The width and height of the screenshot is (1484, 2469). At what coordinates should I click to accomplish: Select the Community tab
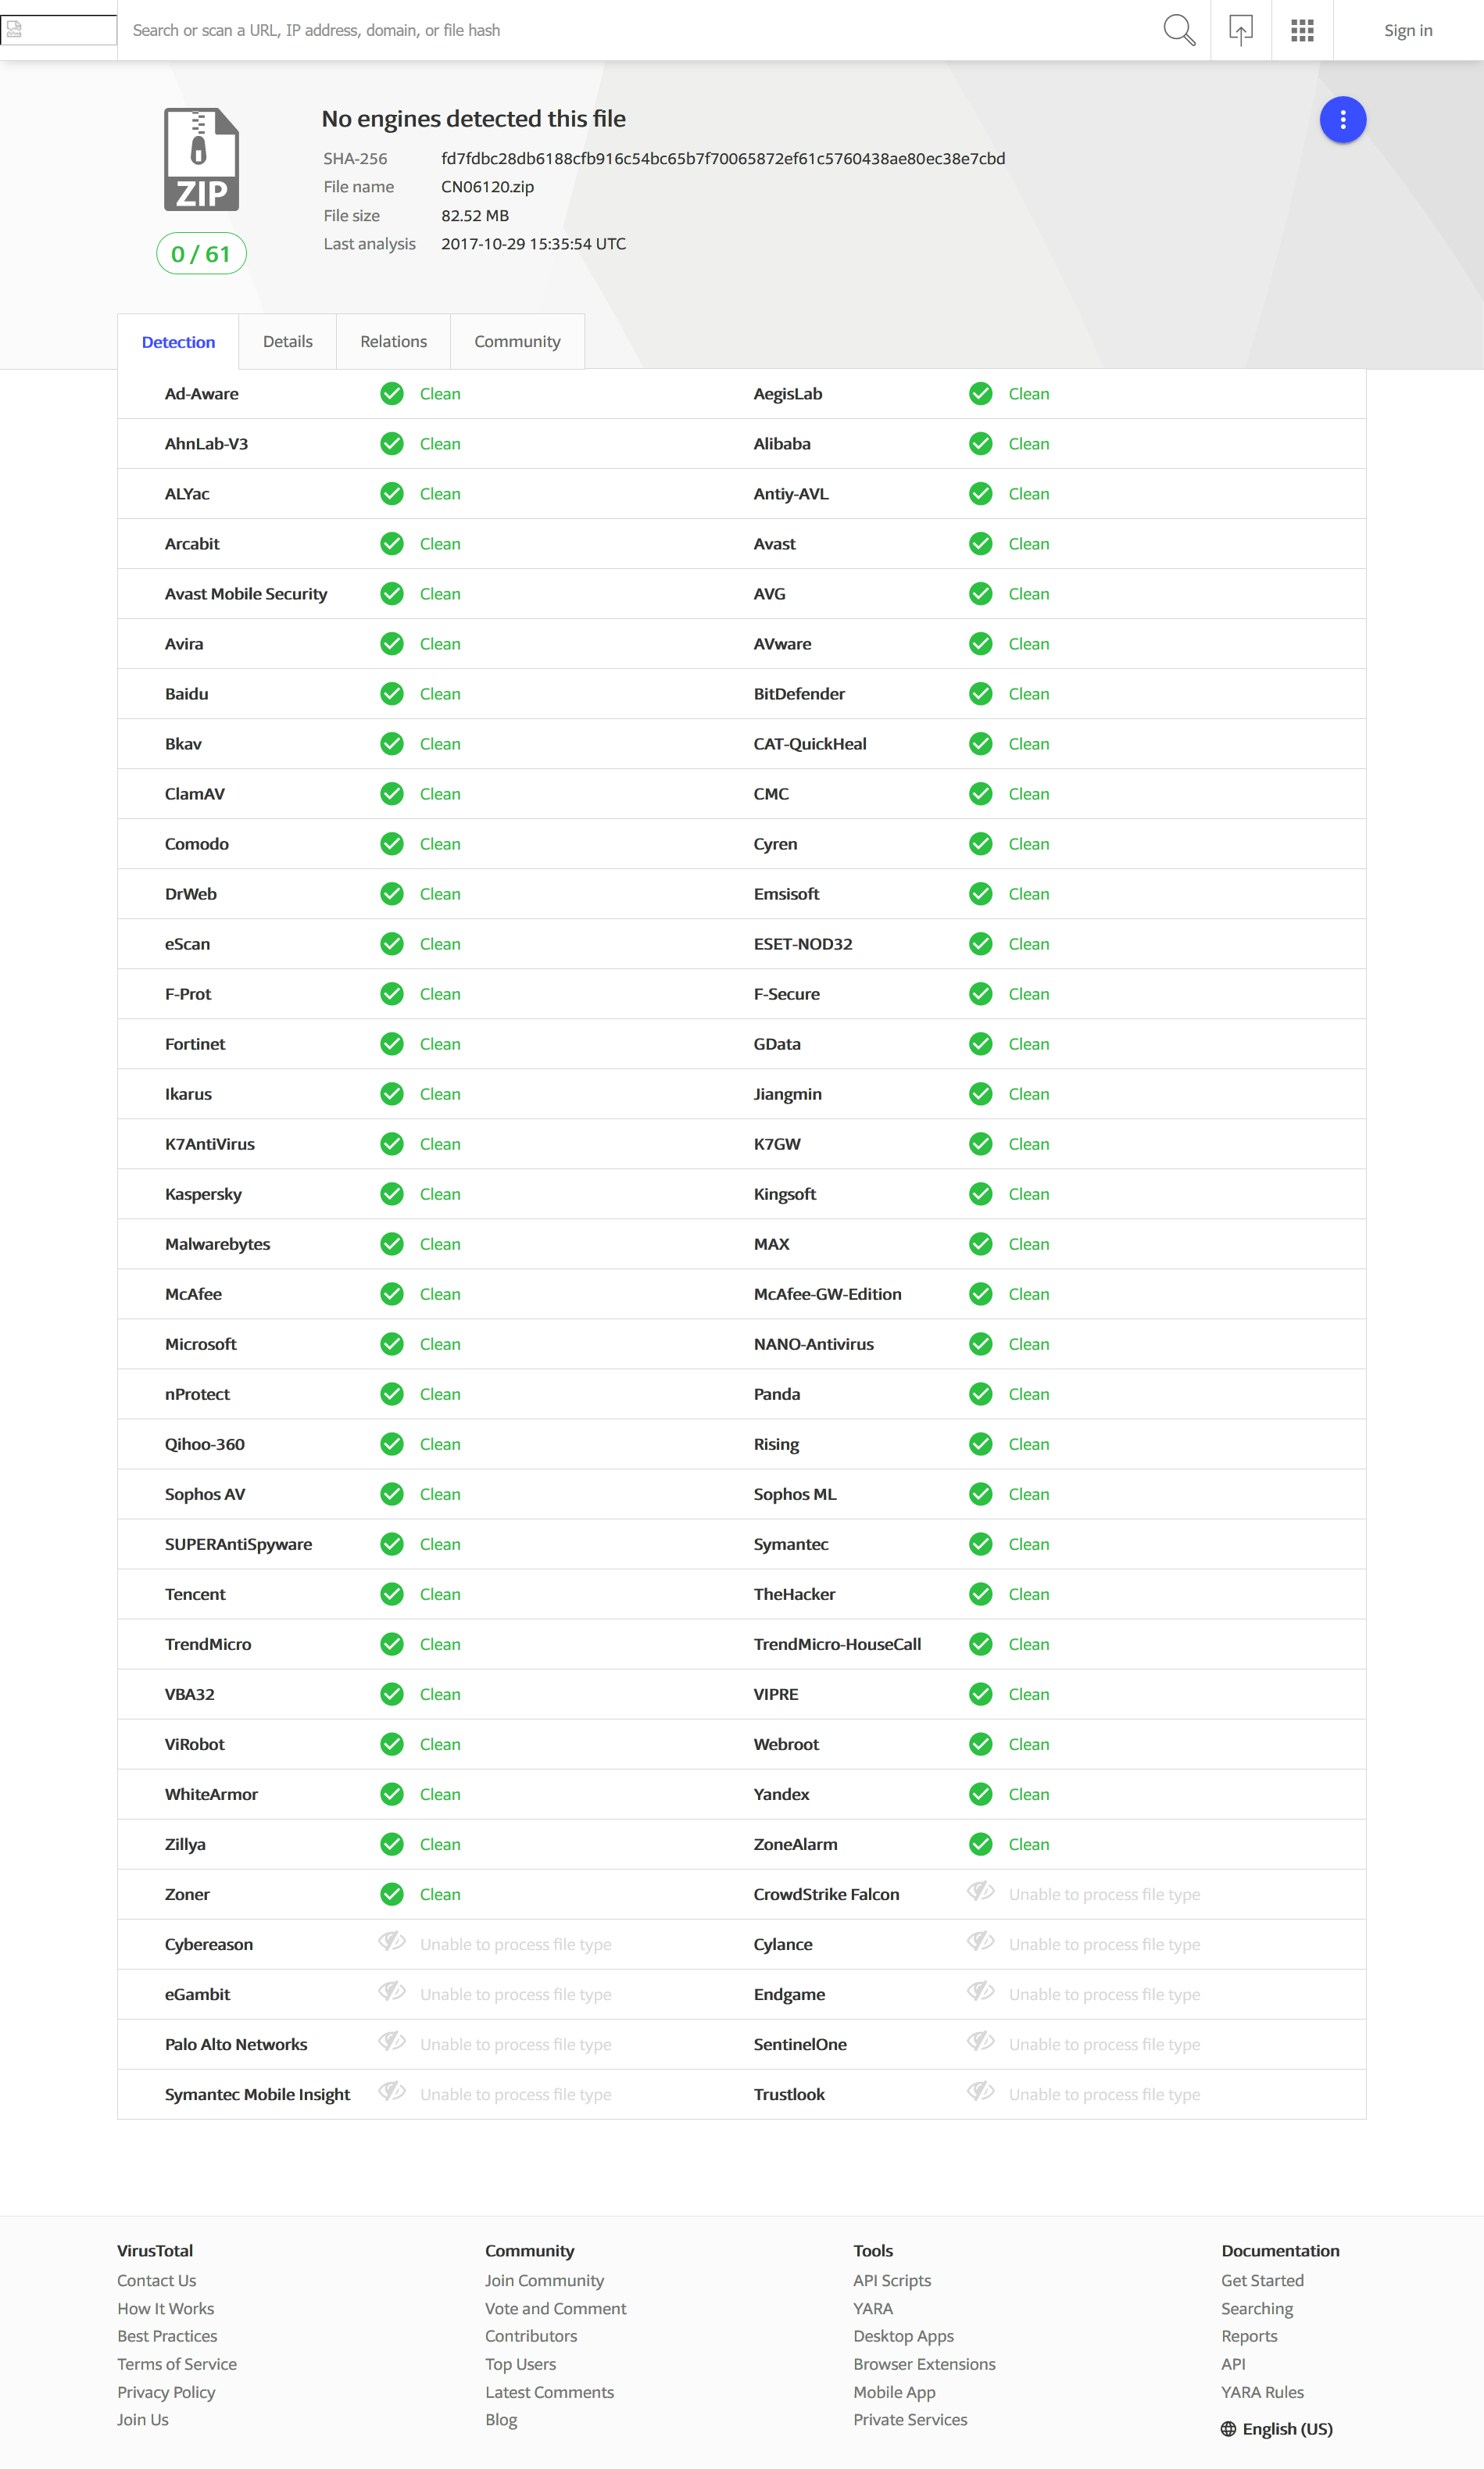[517, 342]
